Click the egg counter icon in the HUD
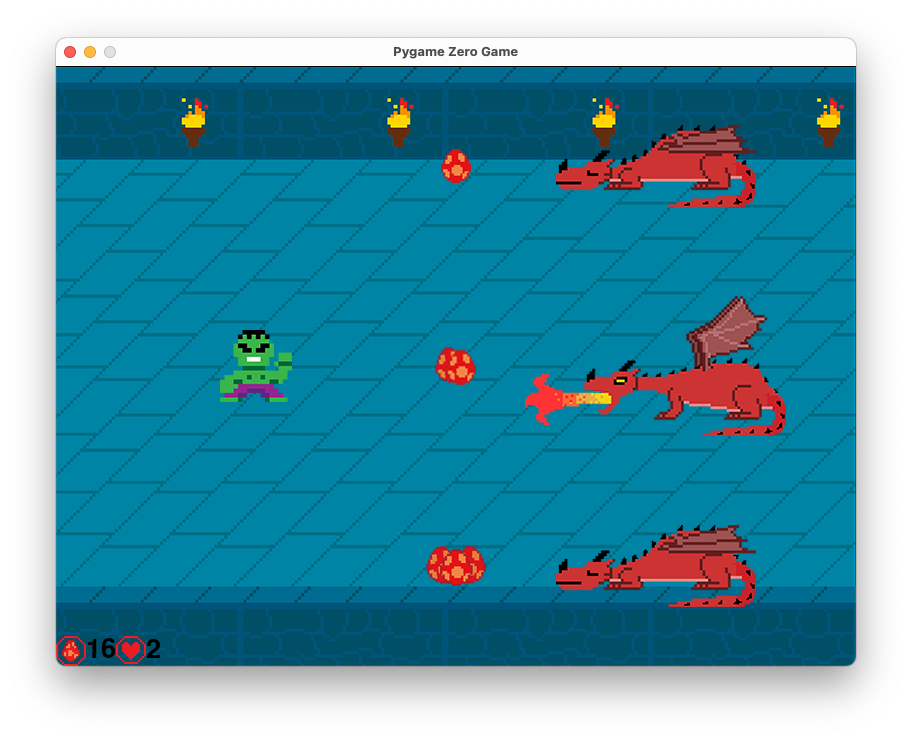 [x=71, y=650]
